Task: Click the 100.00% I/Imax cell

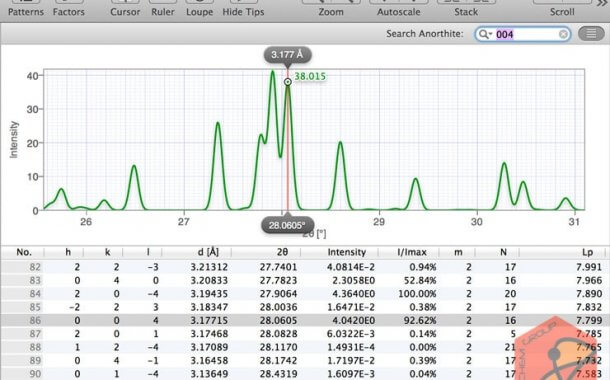Action: 417,294
